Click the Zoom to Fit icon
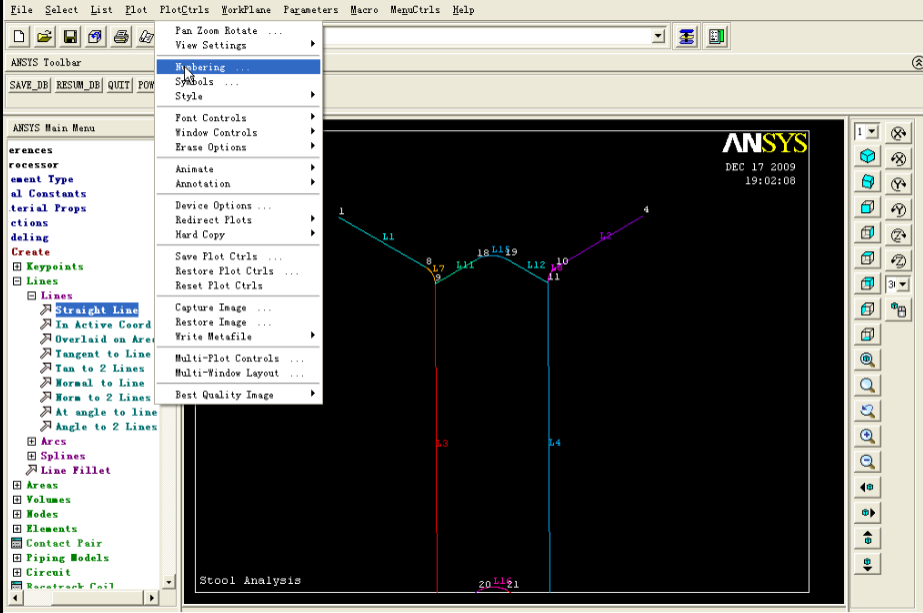Image resolution: width=923 pixels, height=613 pixels. click(x=867, y=359)
